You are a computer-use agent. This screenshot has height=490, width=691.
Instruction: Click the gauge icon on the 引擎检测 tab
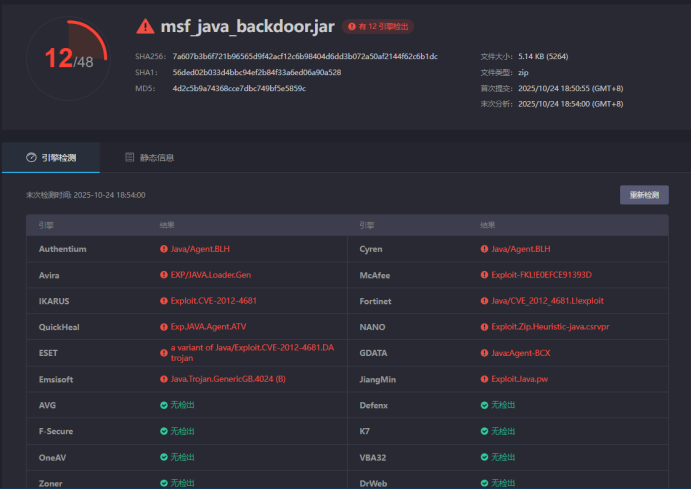31,157
